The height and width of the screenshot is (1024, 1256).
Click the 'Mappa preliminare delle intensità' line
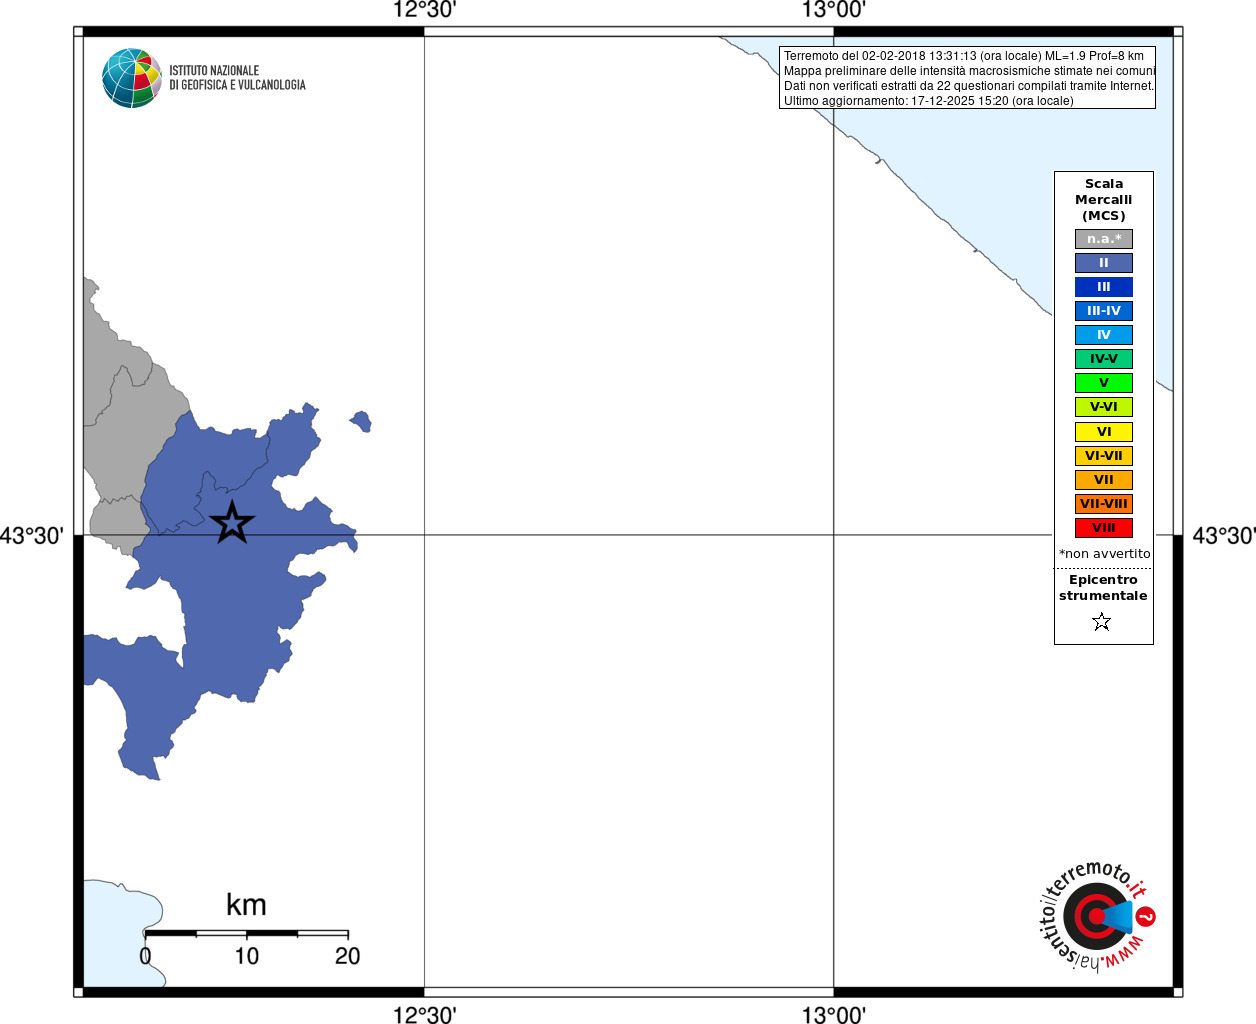point(969,71)
